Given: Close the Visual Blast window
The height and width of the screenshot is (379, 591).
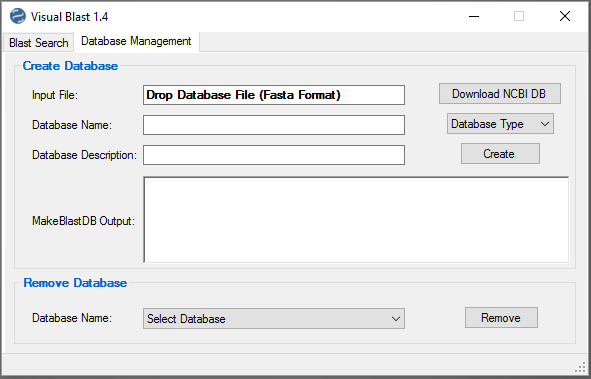Looking at the screenshot, I should pos(565,16).
